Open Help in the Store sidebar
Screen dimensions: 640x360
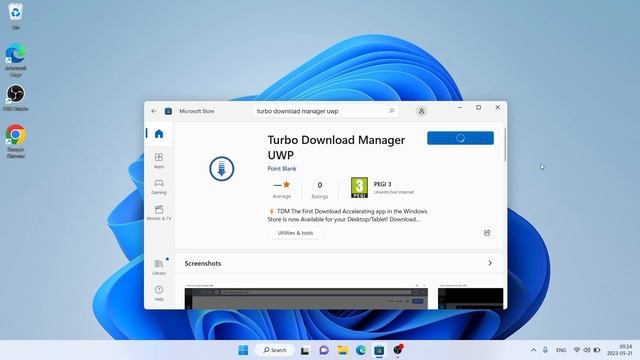point(159,293)
